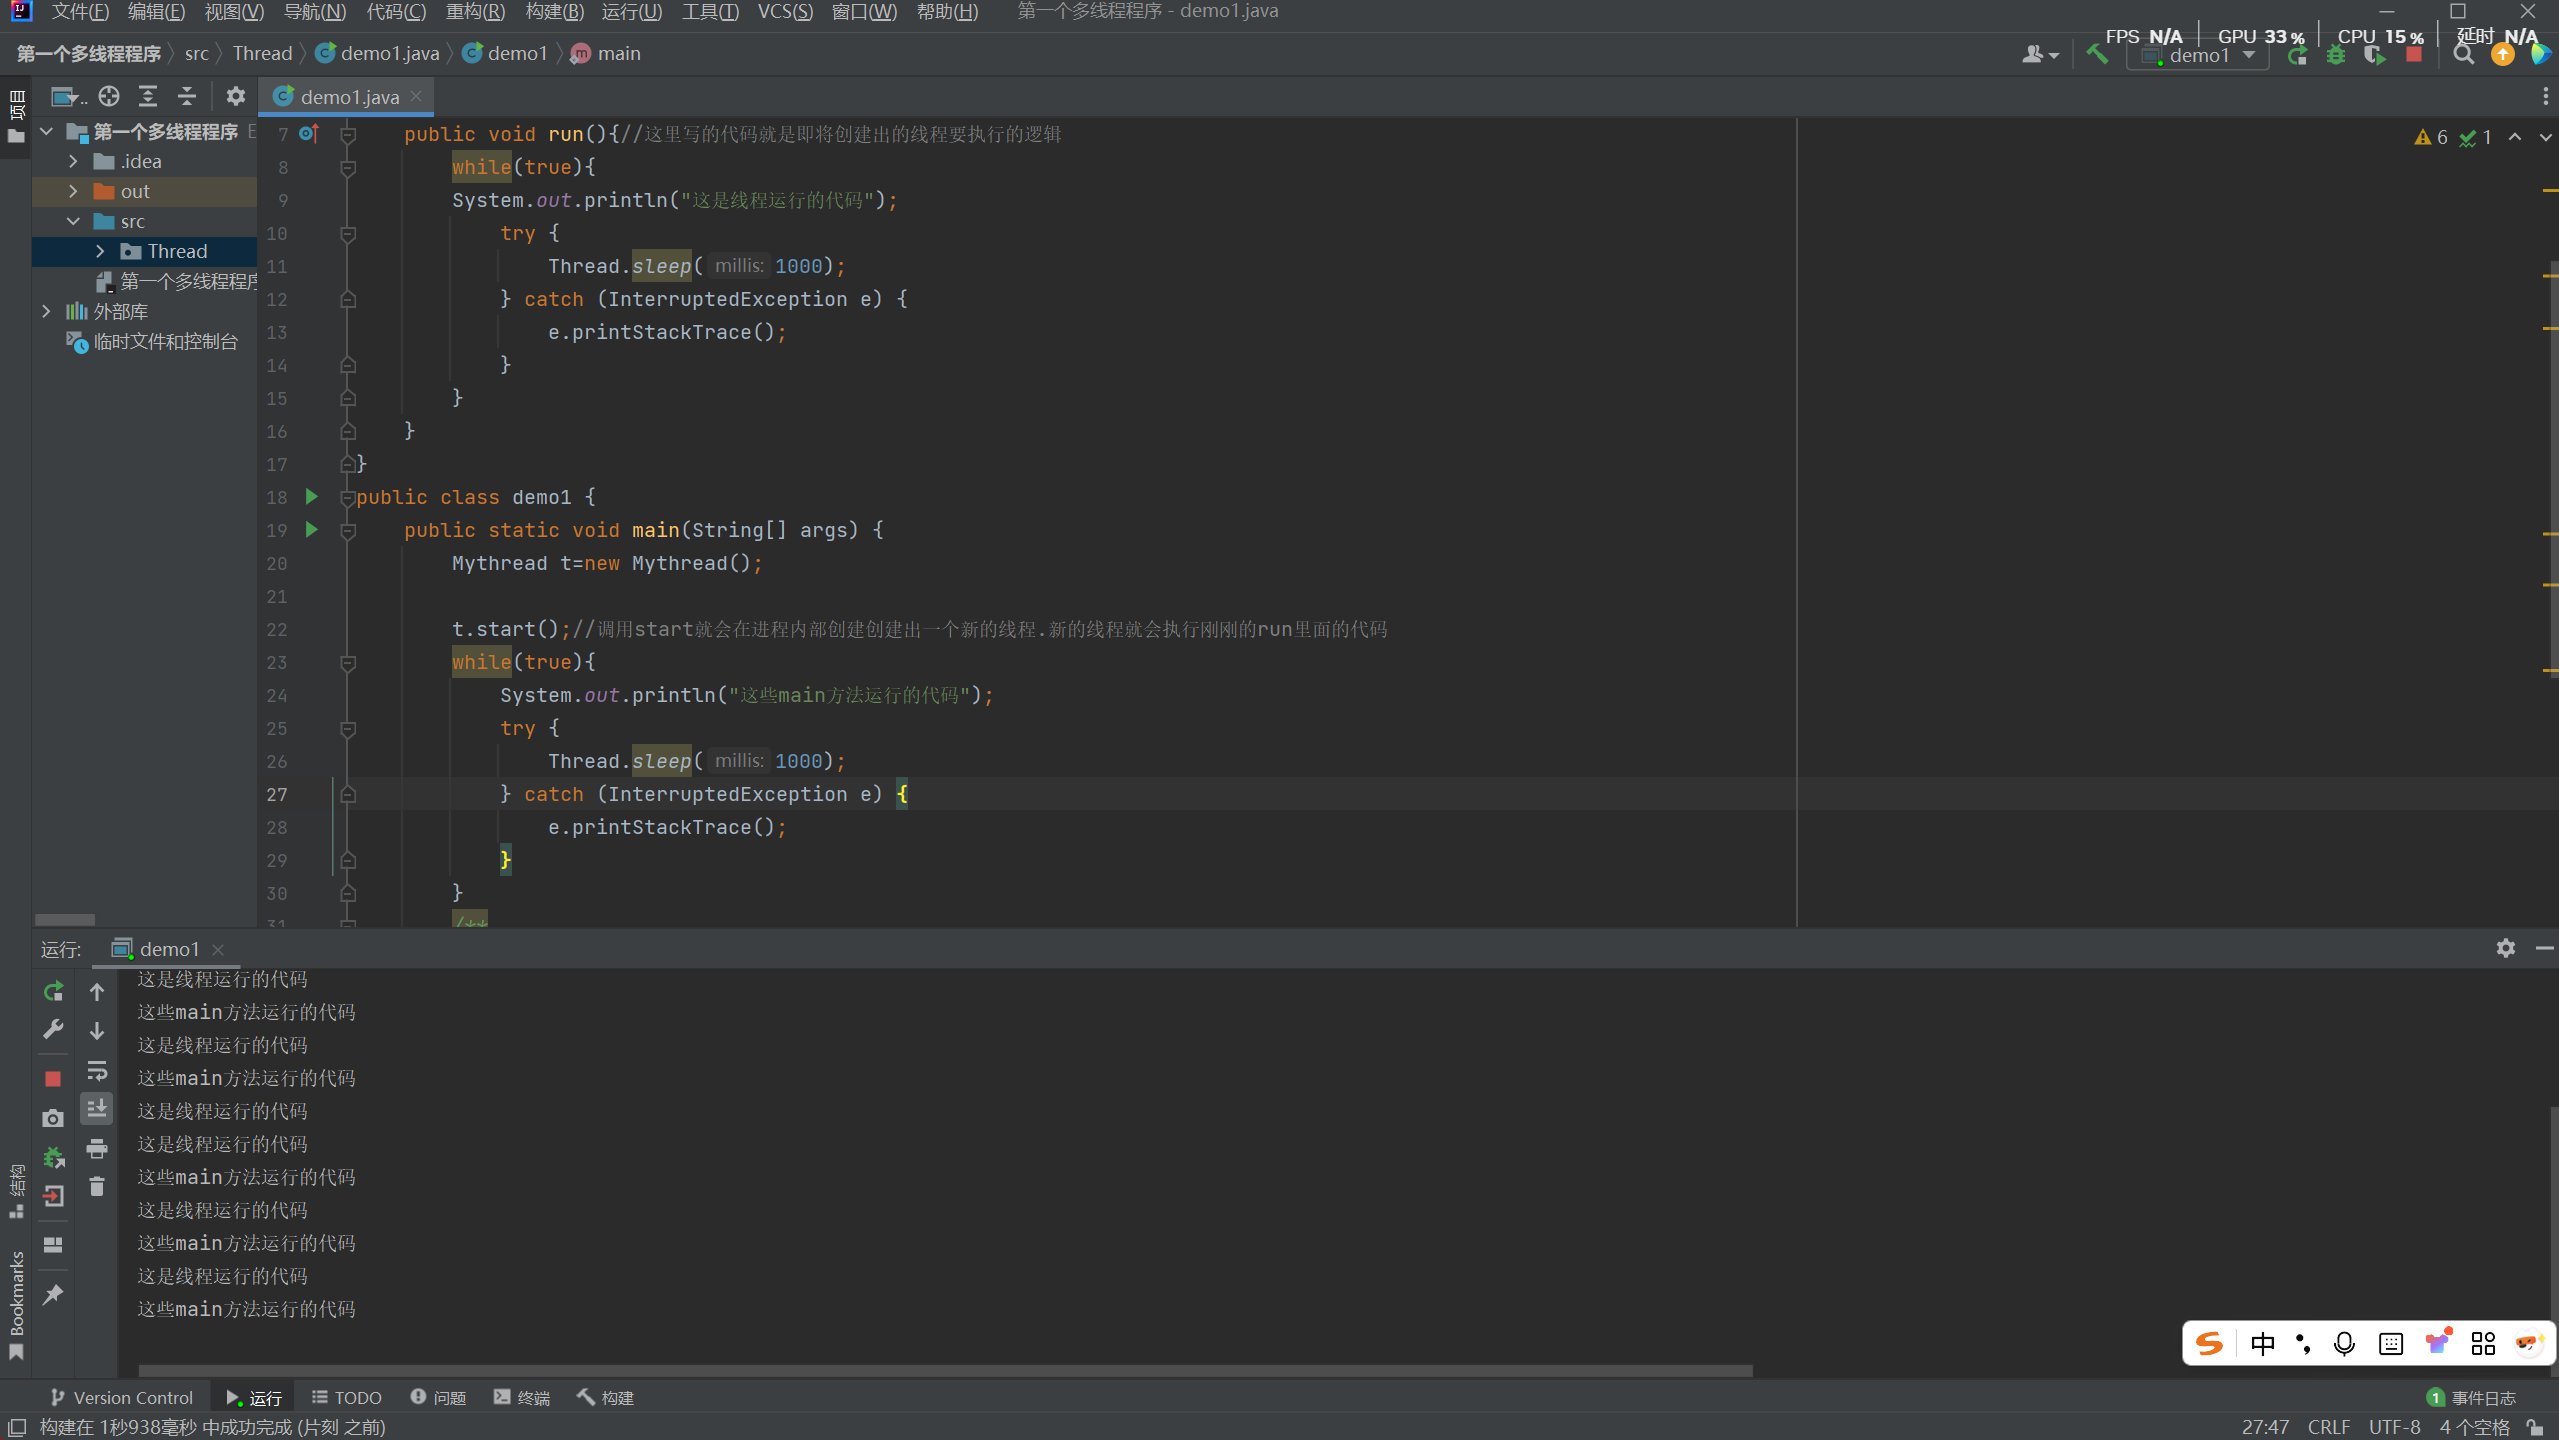
Task: Click the build hammer icon in toolbar
Action: point(2097,54)
